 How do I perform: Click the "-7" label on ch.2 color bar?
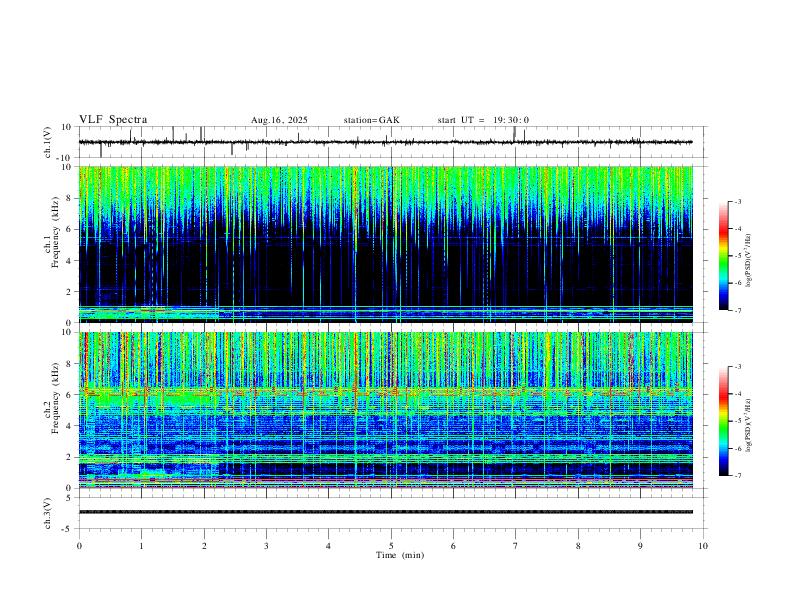(x=737, y=475)
